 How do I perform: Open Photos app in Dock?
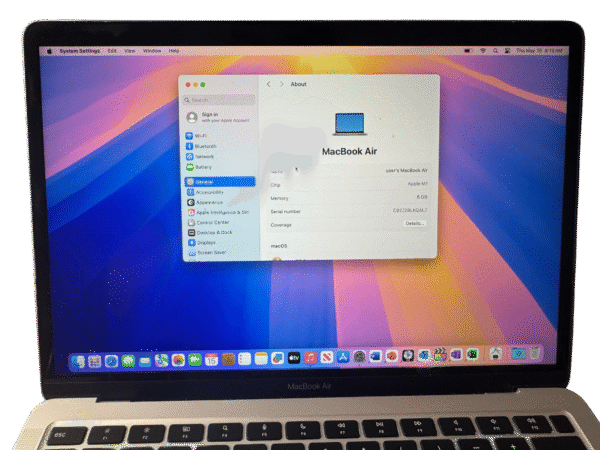(178, 360)
